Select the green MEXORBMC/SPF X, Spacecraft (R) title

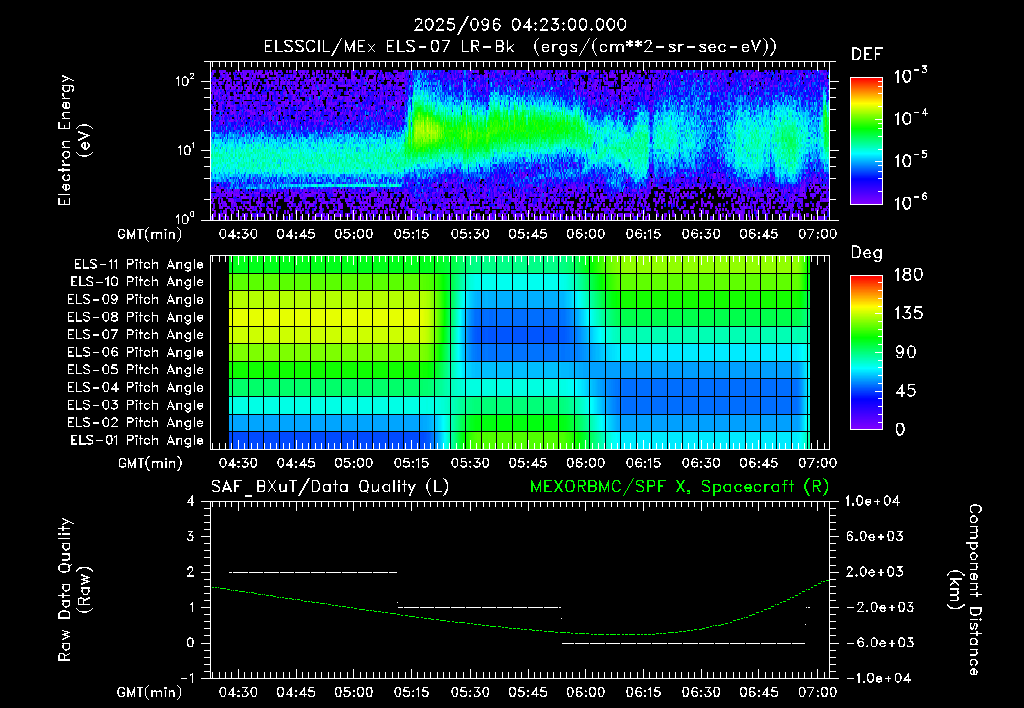click(679, 487)
